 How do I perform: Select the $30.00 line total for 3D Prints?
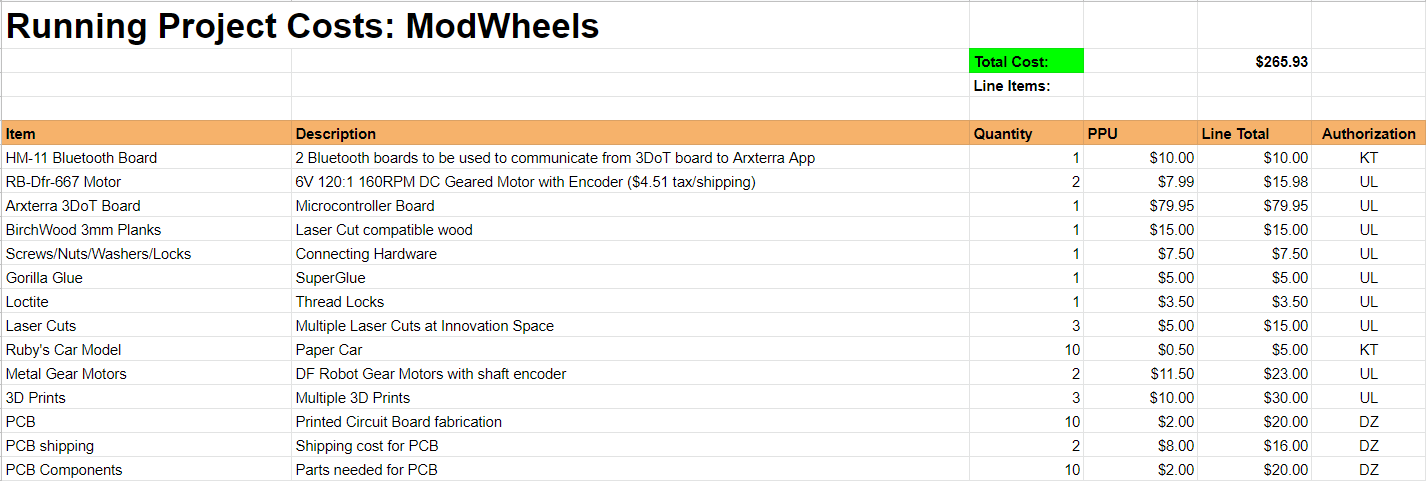1255,397
